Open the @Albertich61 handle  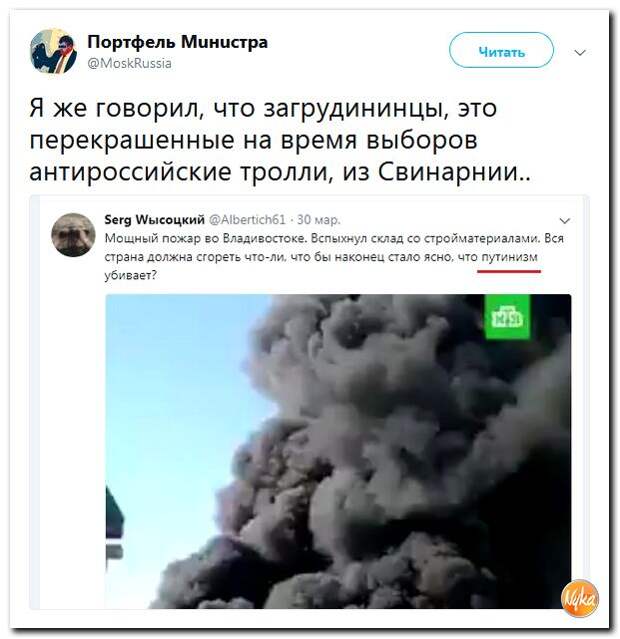click(x=247, y=220)
